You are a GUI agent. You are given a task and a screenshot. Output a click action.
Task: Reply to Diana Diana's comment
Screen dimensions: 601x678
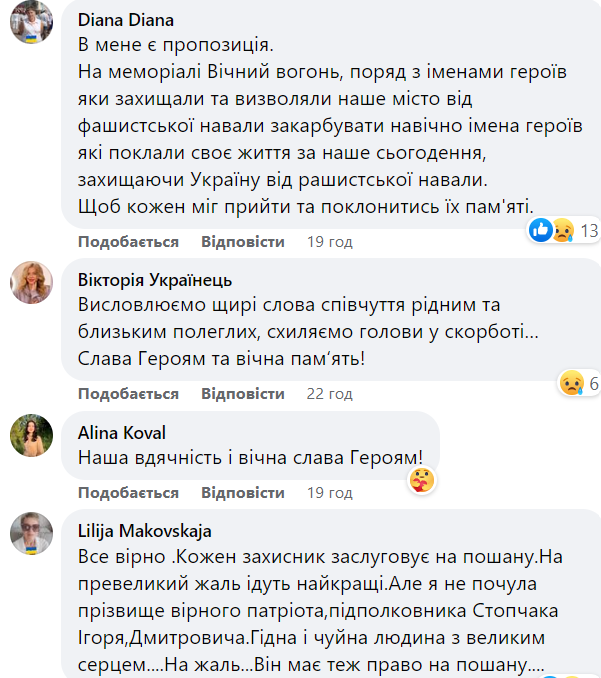pyautogui.click(x=242, y=242)
